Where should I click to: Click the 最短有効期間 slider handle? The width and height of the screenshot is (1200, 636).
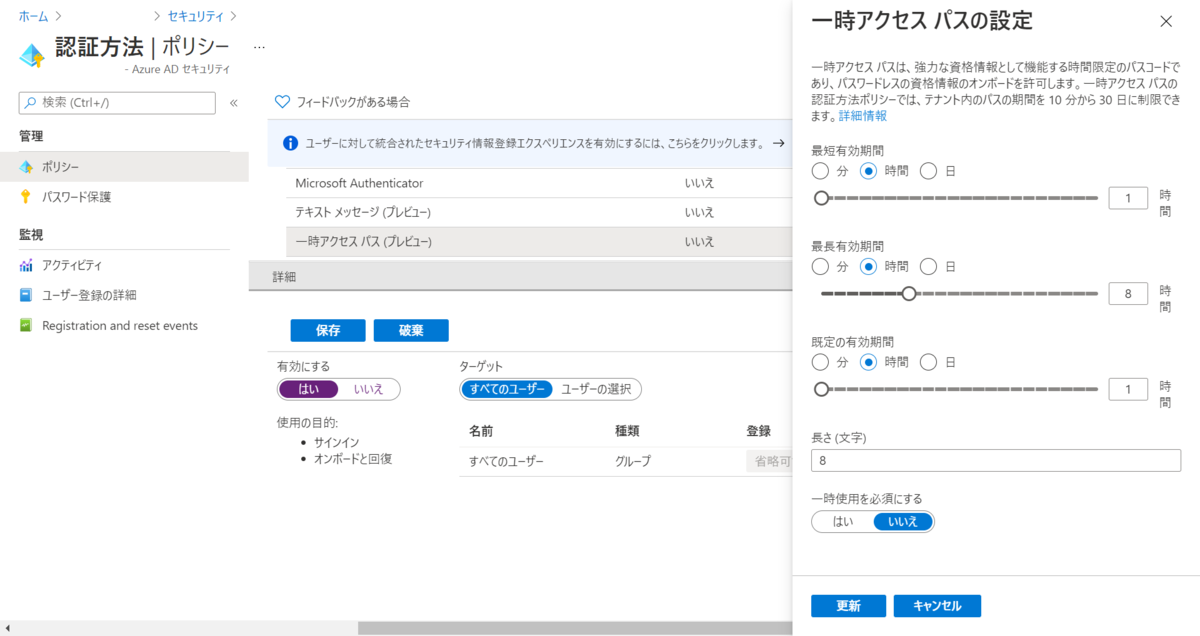tap(822, 198)
